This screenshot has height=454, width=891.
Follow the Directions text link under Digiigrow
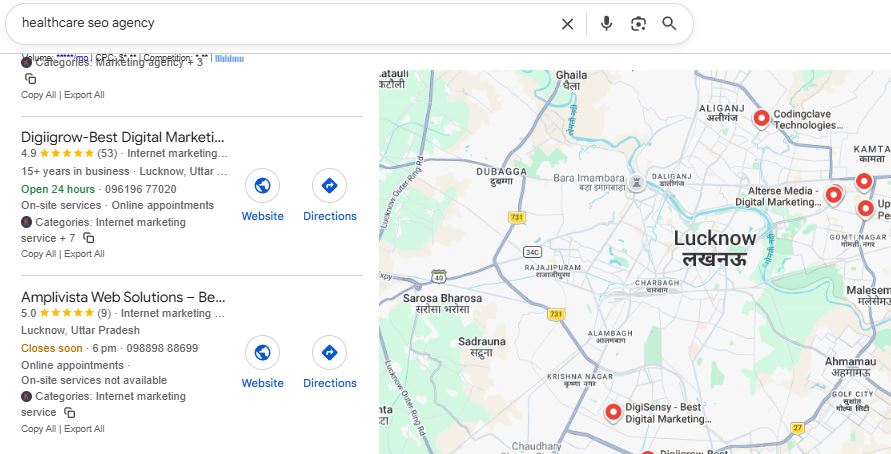tap(330, 216)
